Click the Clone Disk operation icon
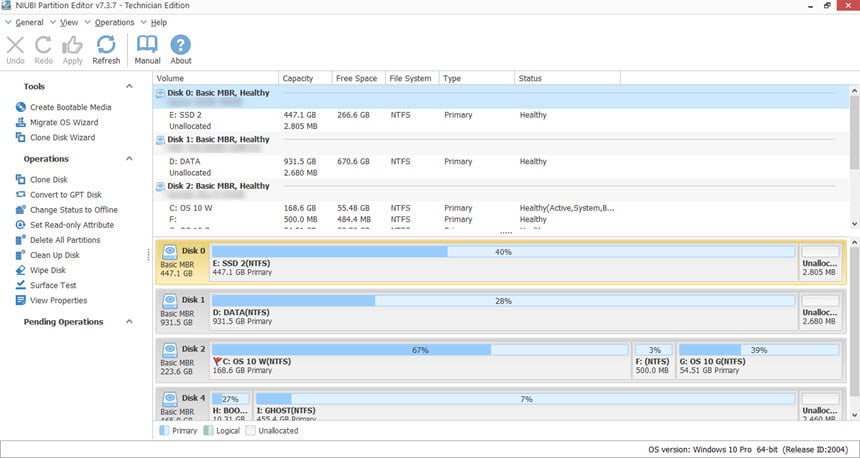The image size is (860, 458). pos(21,179)
